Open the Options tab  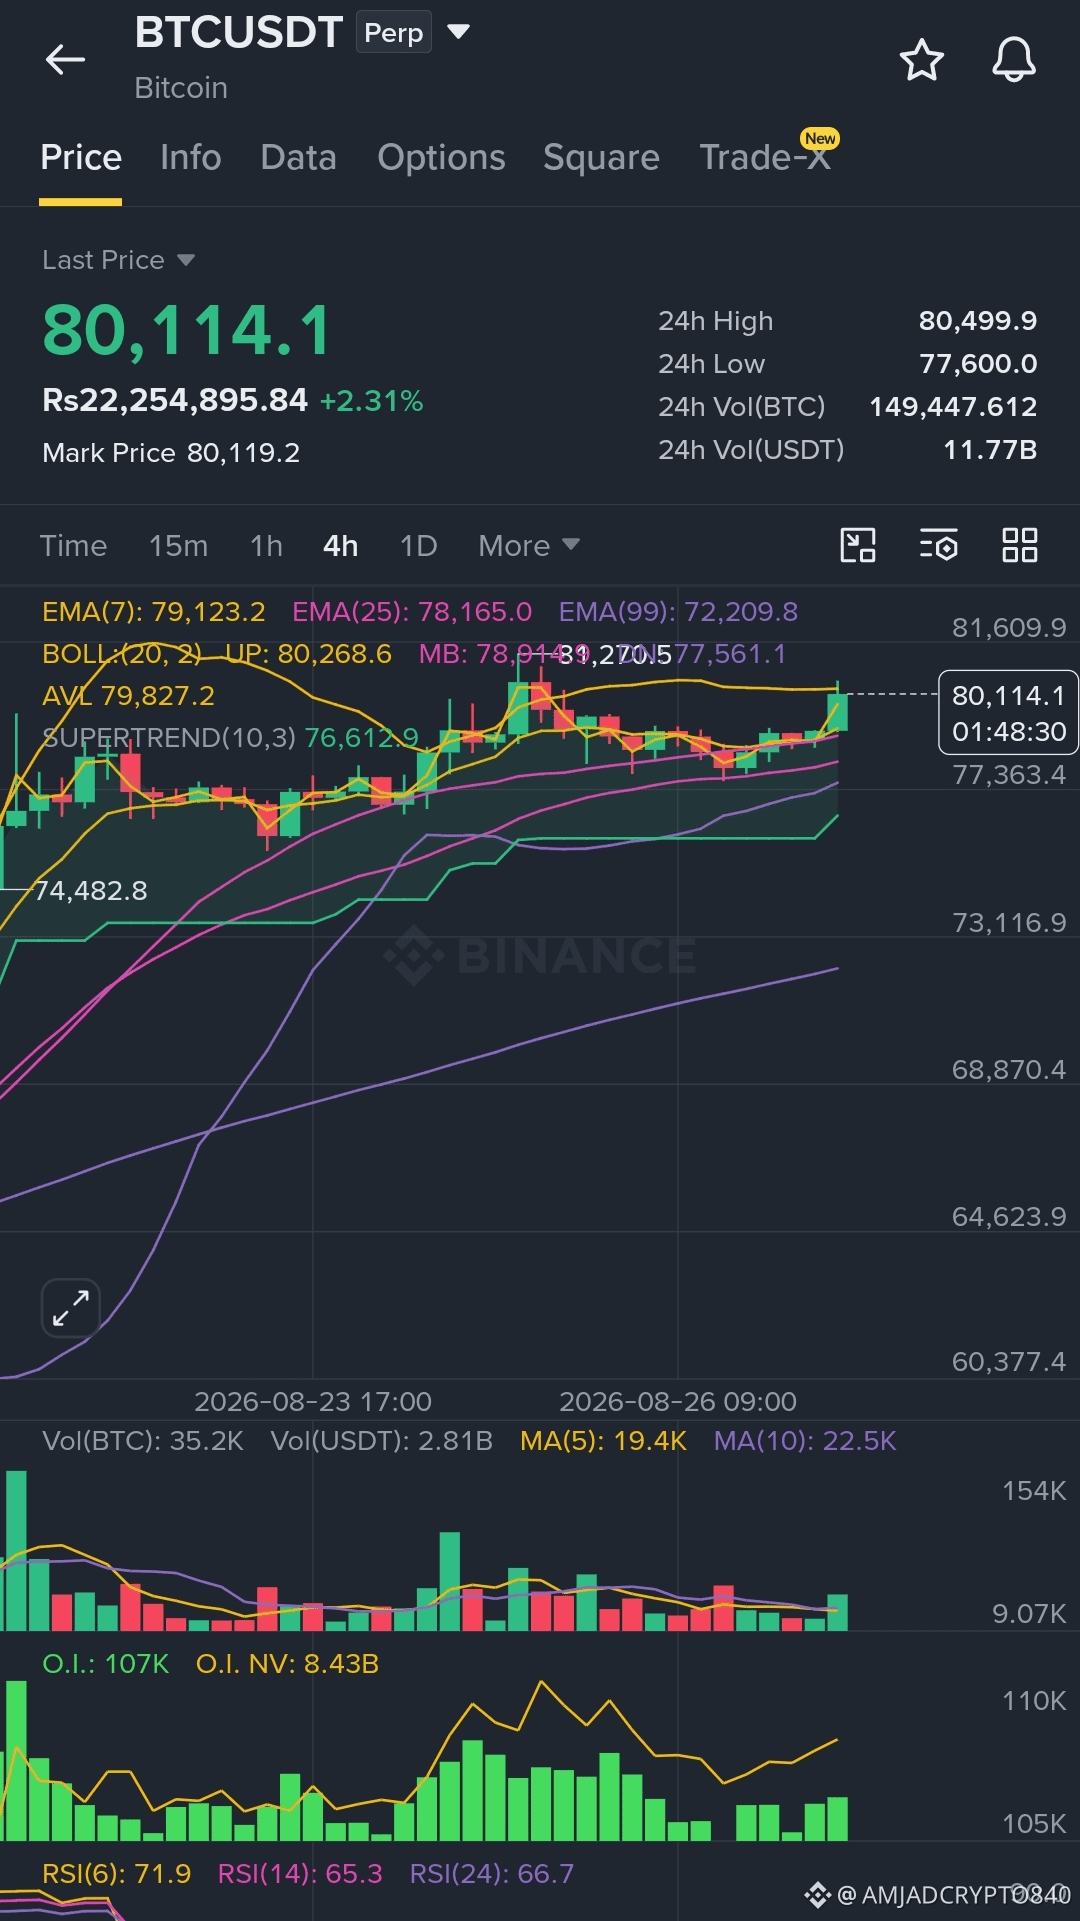[x=441, y=157]
